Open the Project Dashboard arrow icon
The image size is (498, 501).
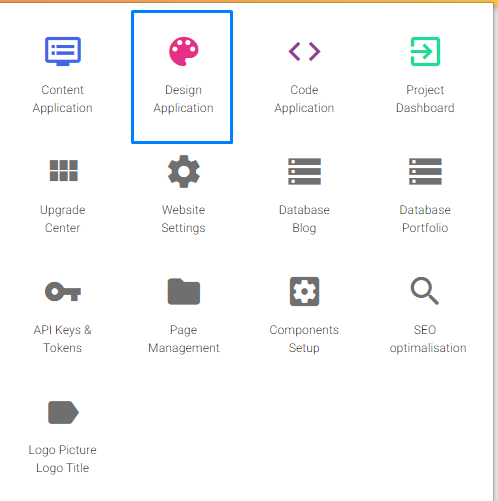tap(425, 51)
